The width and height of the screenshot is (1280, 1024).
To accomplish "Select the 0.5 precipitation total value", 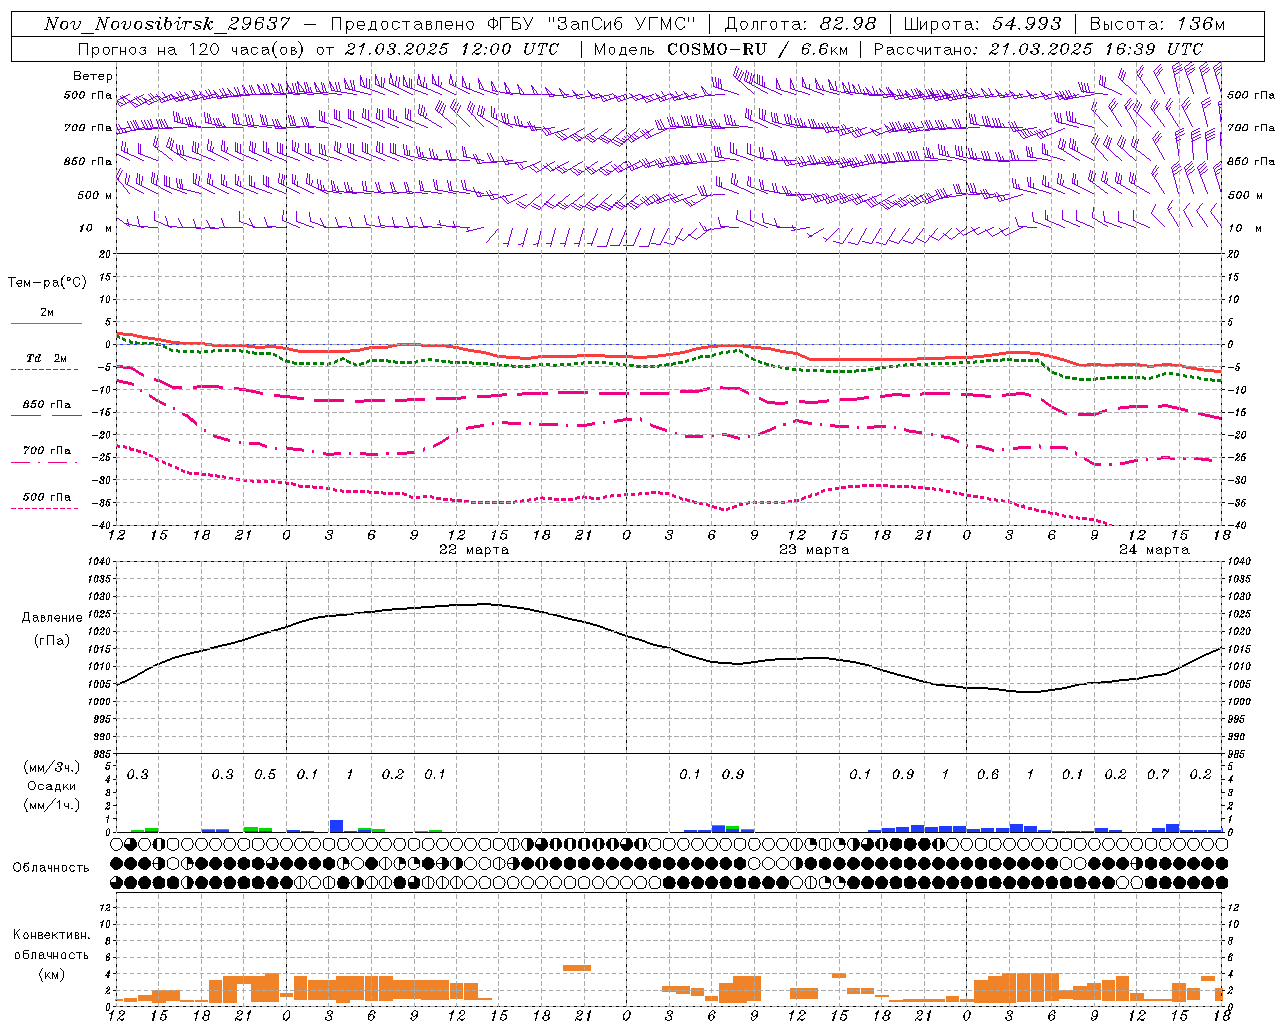I will [x=265, y=775].
